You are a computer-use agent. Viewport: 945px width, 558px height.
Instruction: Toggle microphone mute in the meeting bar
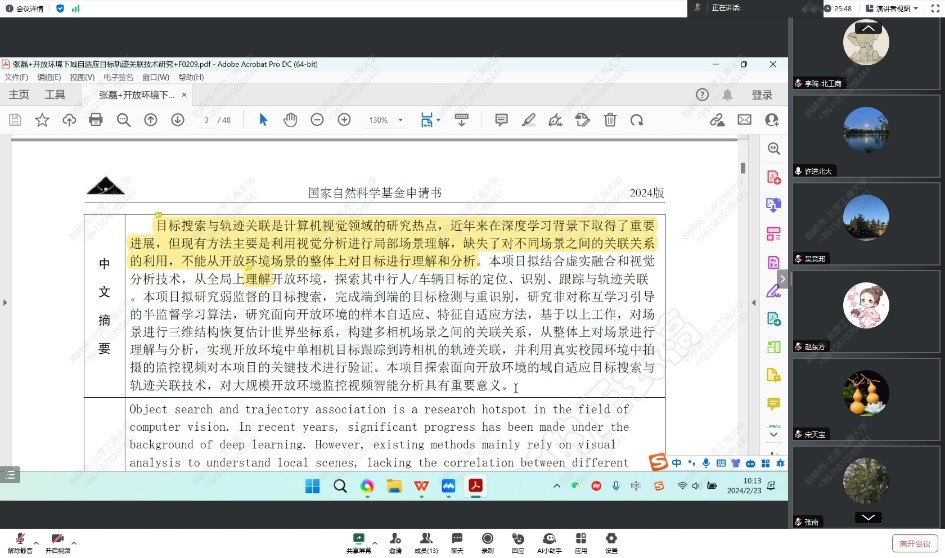pos(19,540)
